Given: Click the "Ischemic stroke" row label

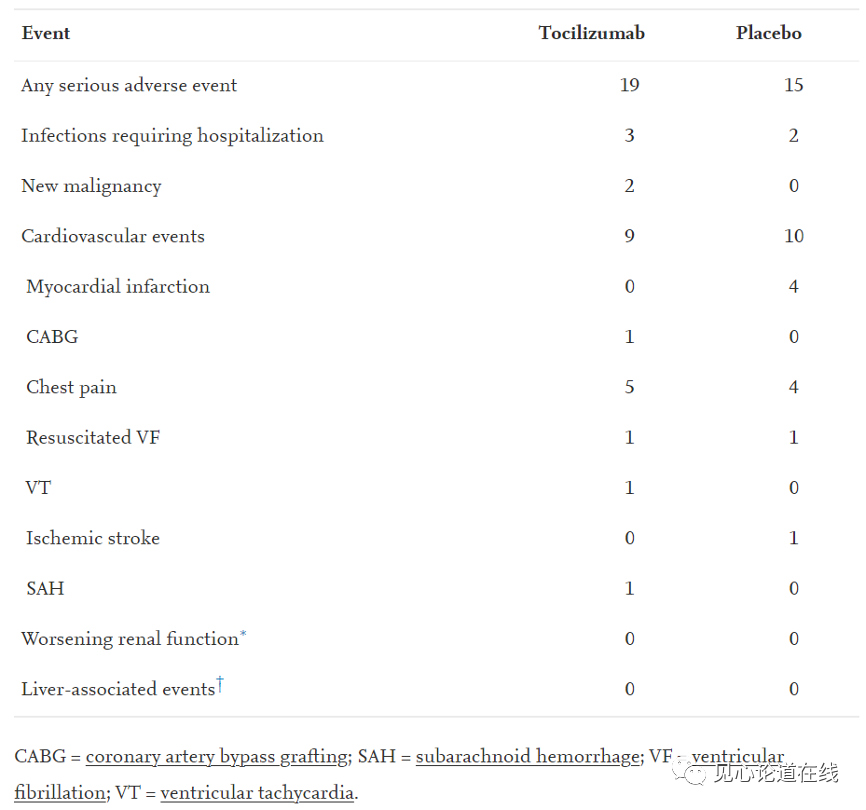Looking at the screenshot, I should pyautogui.click(x=93, y=538).
